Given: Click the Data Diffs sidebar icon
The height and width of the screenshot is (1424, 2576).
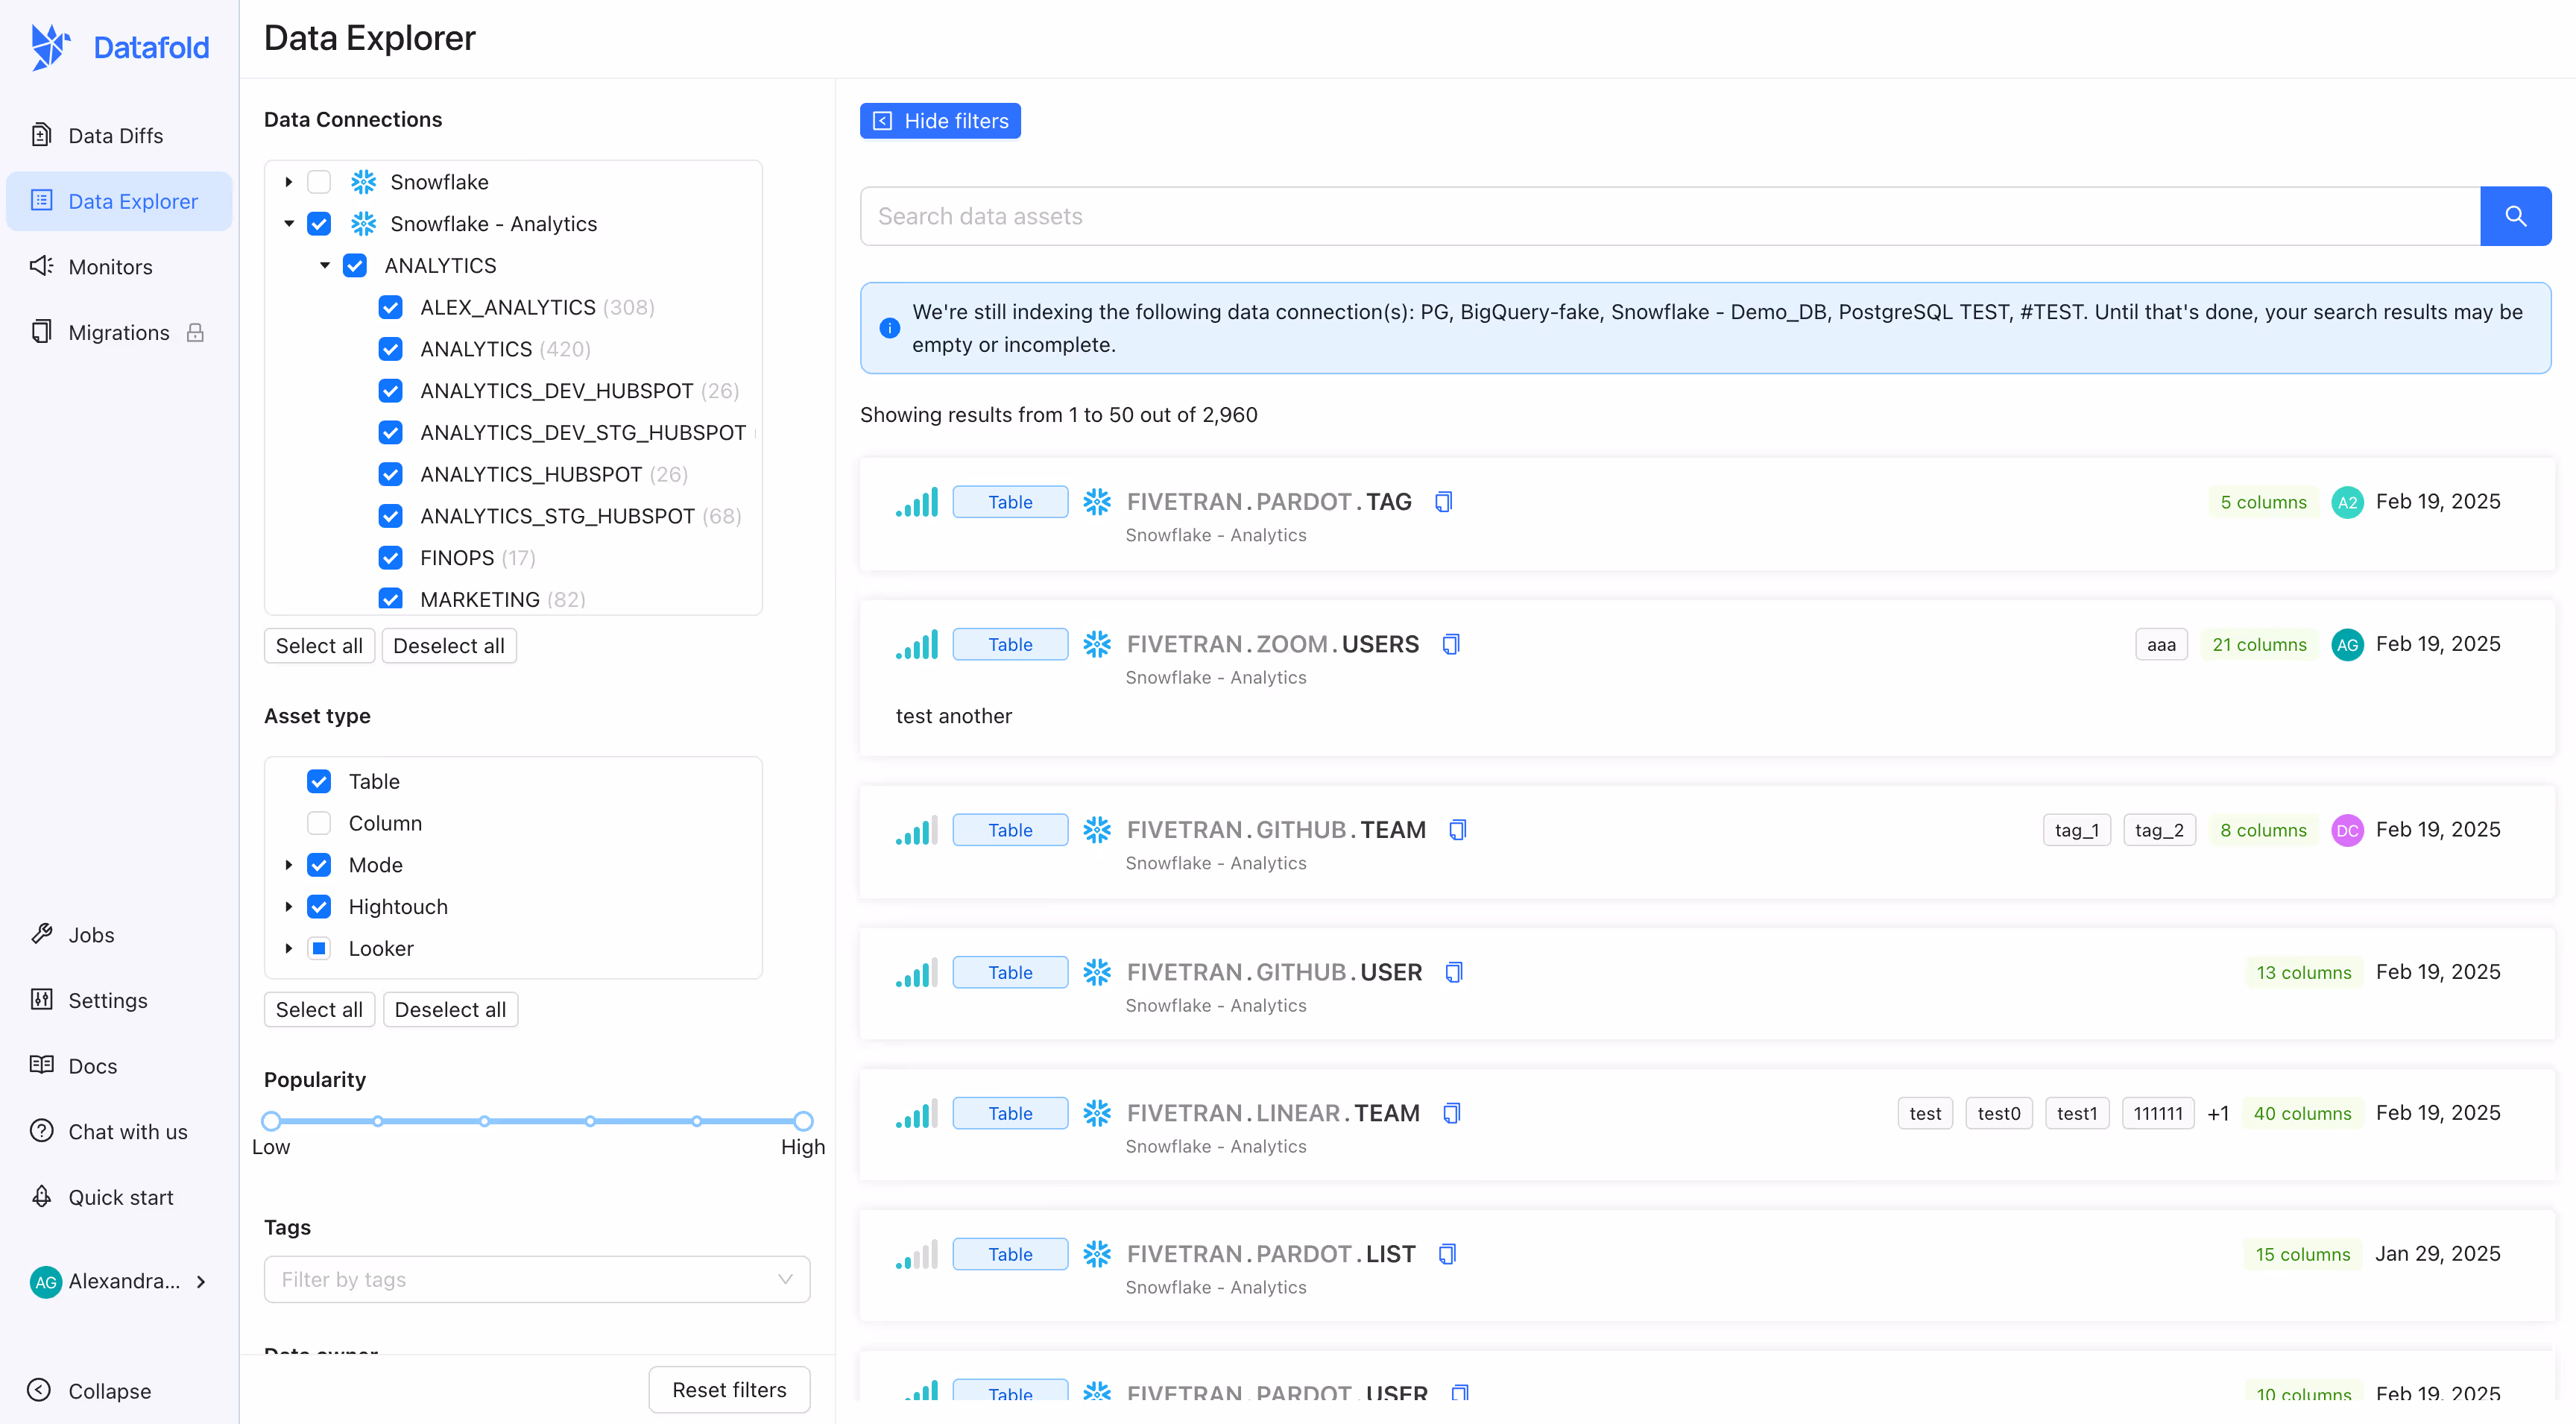Looking at the screenshot, I should (41, 135).
